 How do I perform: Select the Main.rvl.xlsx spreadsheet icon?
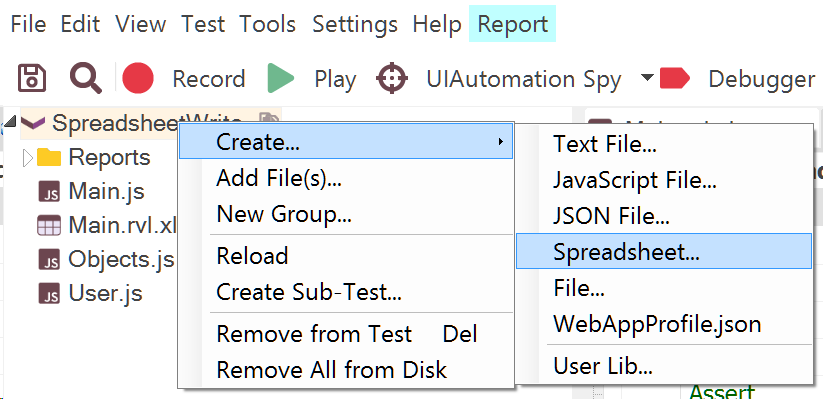tap(50, 225)
